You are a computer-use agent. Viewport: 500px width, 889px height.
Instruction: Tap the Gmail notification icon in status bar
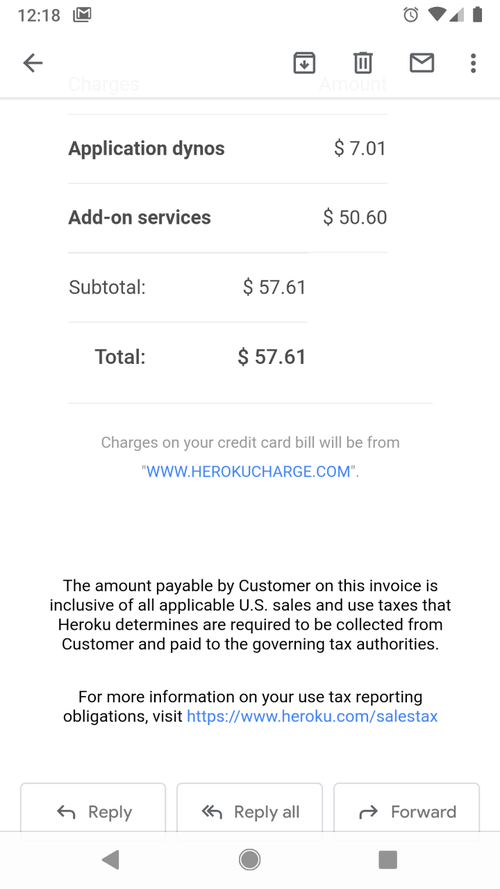coord(82,15)
